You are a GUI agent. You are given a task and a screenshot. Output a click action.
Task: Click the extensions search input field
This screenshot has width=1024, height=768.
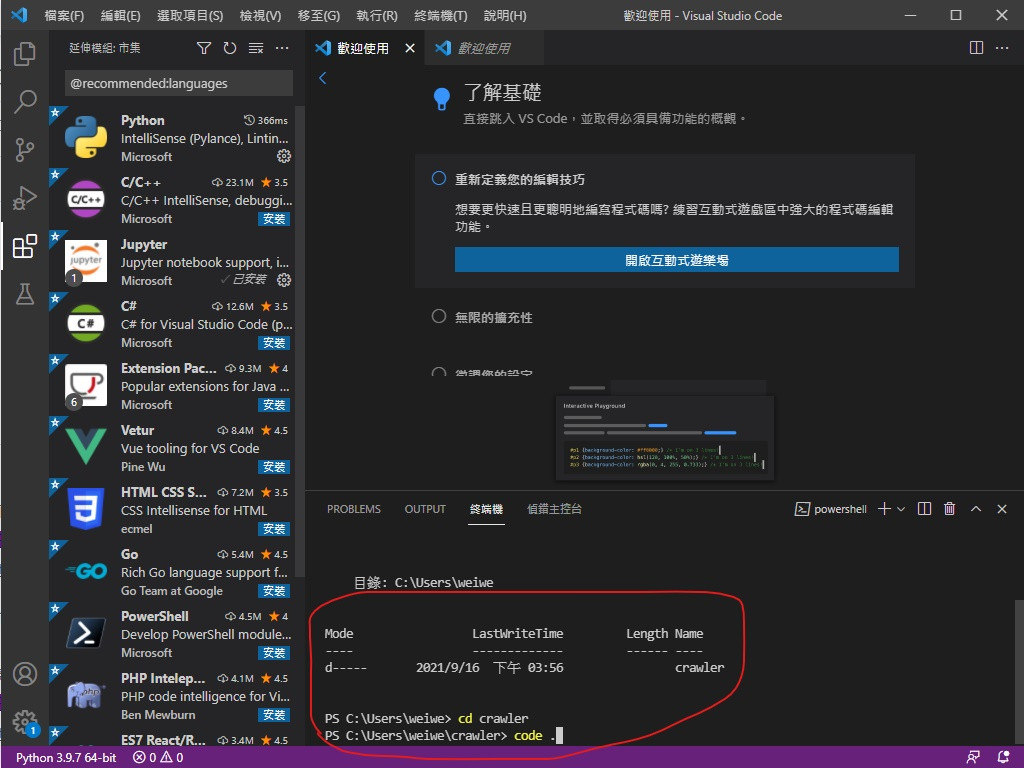(179, 84)
